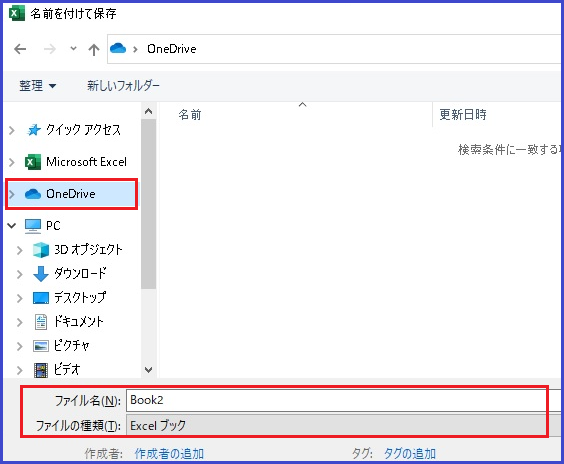The height and width of the screenshot is (464, 564).
Task: Open the ダウンロード folder
Action: [x=80, y=274]
